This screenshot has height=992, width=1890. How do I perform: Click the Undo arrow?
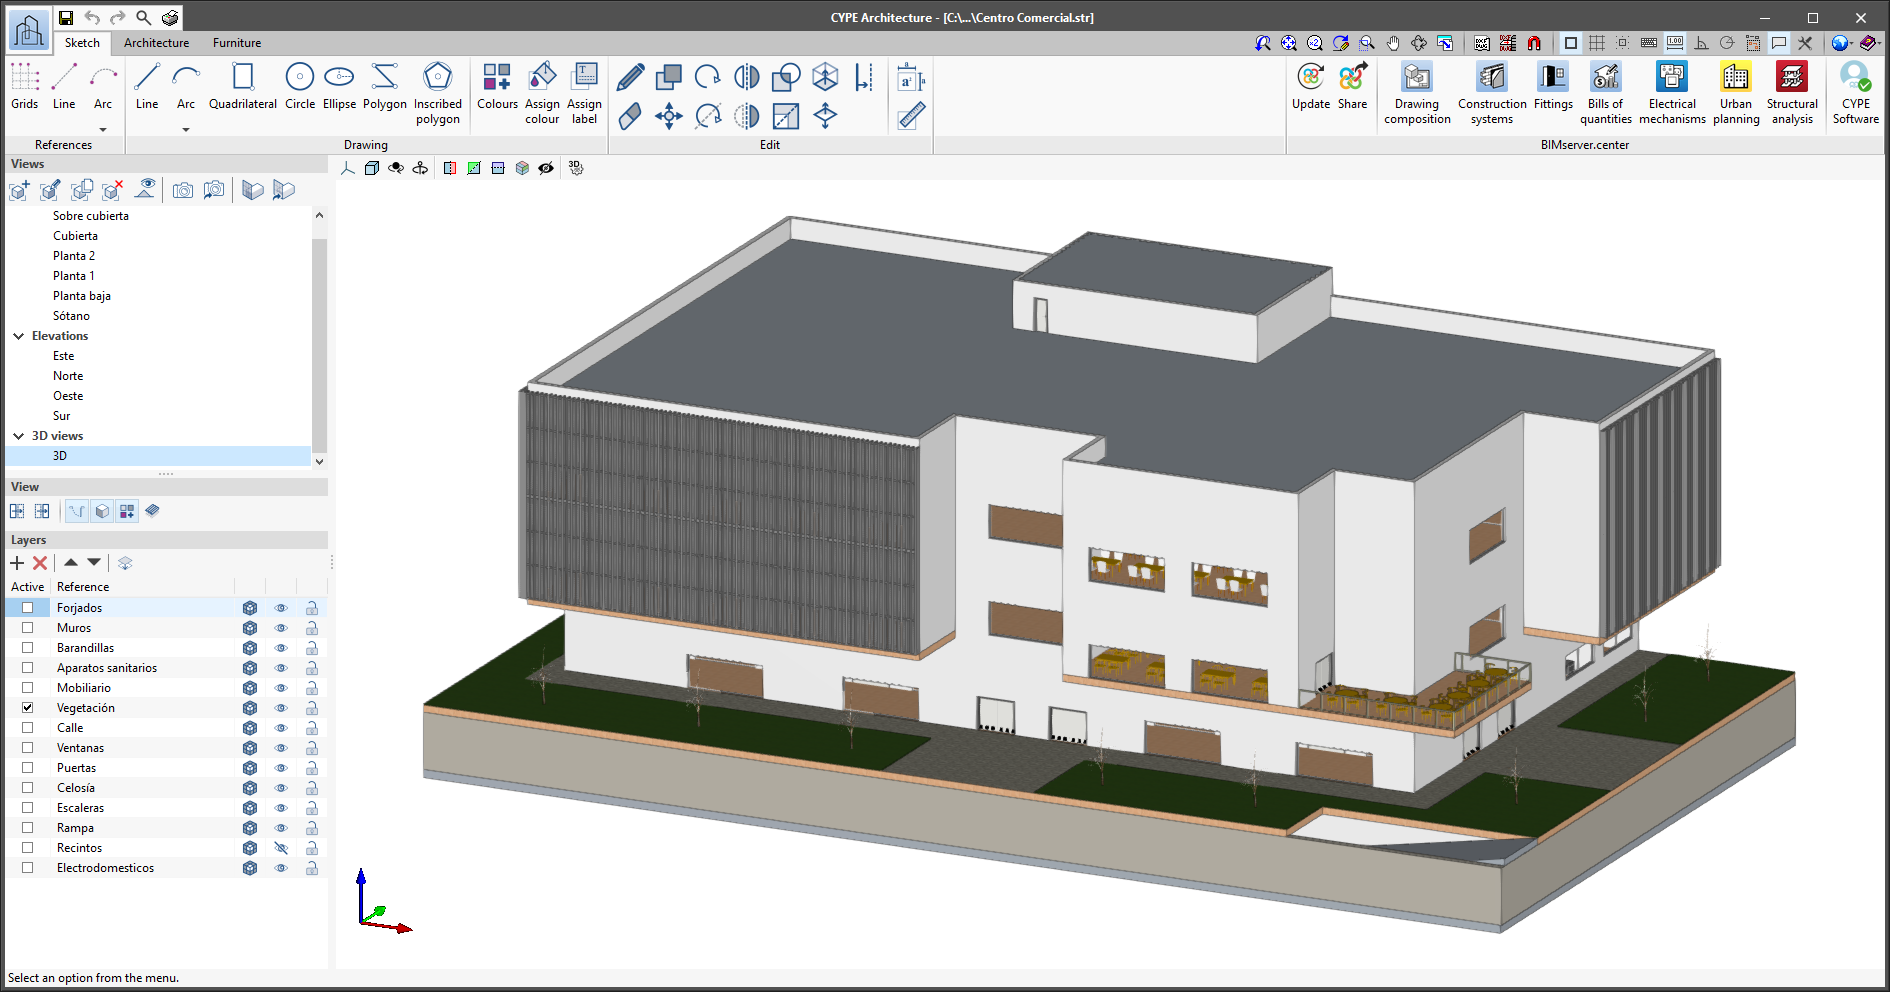92,17
